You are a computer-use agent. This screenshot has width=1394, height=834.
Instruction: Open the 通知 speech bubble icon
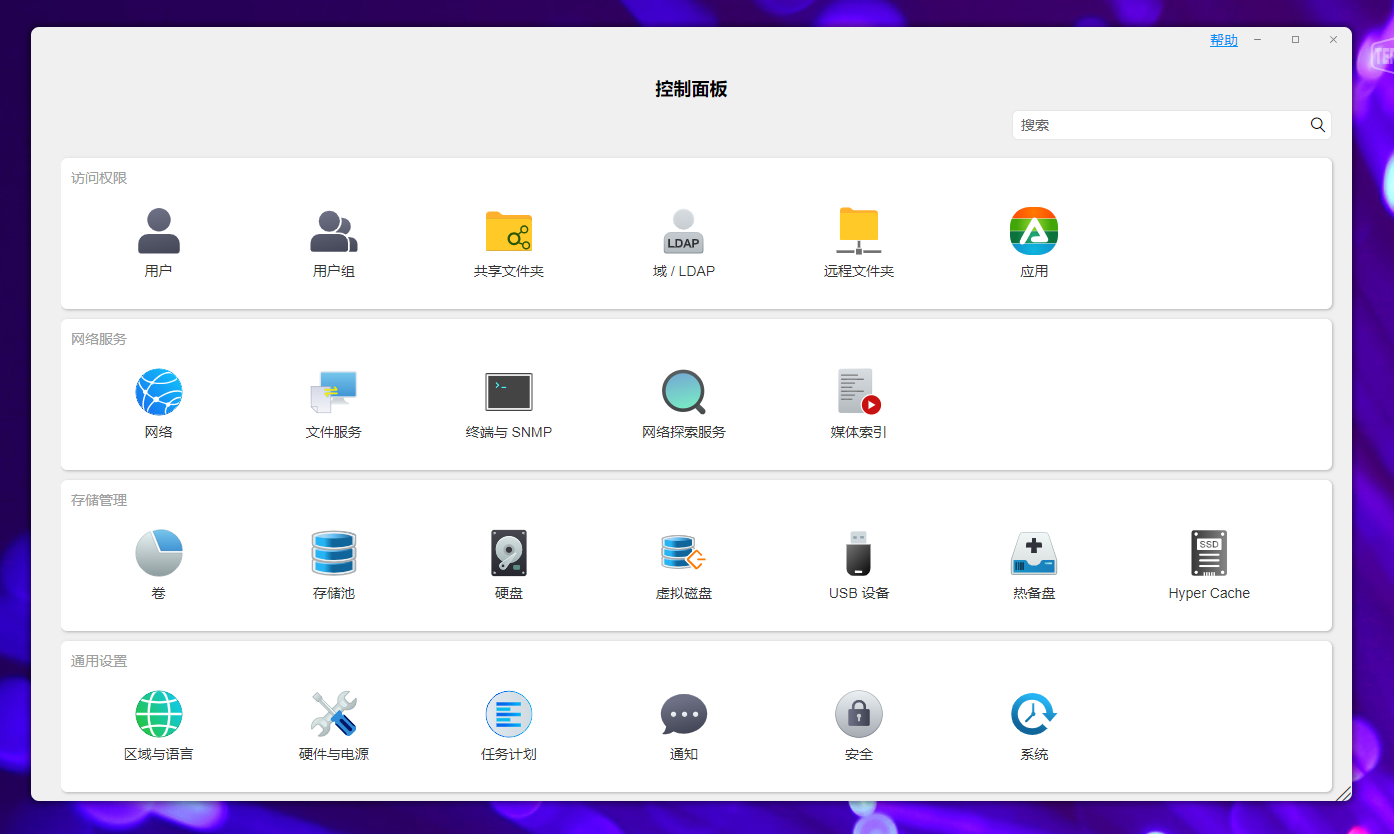point(684,714)
